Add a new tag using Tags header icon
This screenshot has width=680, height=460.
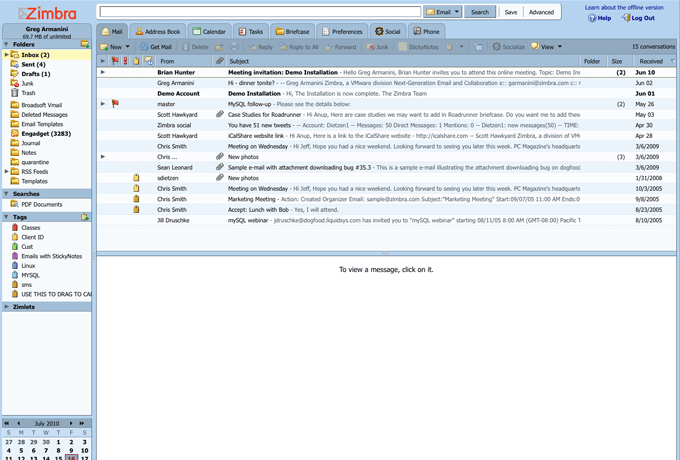pyautogui.click(x=85, y=216)
